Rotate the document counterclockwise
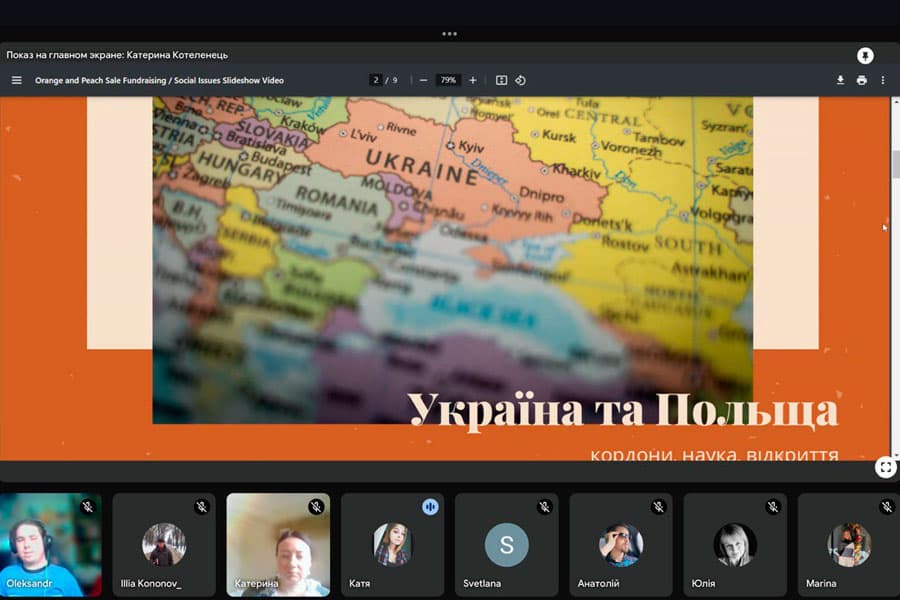The image size is (900, 600). coord(521,80)
